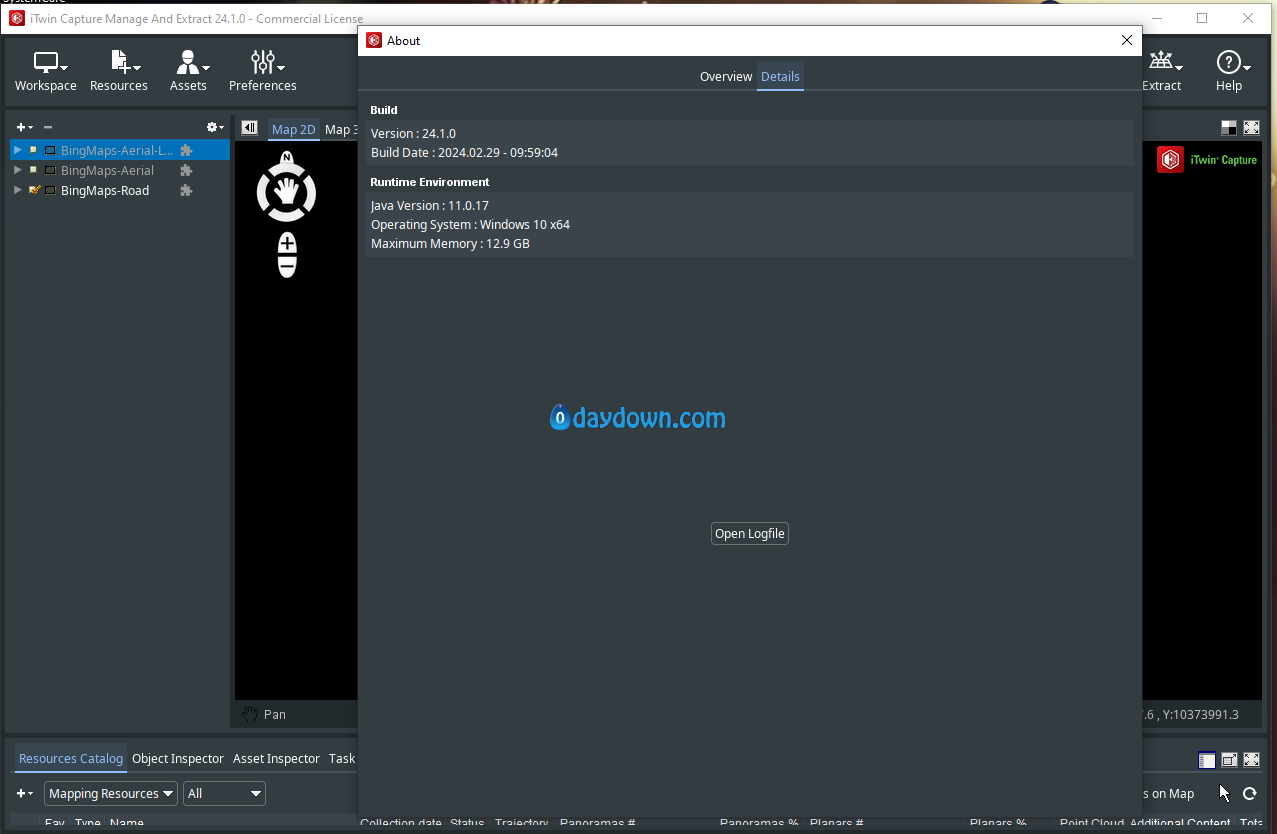Click the layer type icon for BingMaps-Road
The image size is (1277, 834).
pos(51,190)
